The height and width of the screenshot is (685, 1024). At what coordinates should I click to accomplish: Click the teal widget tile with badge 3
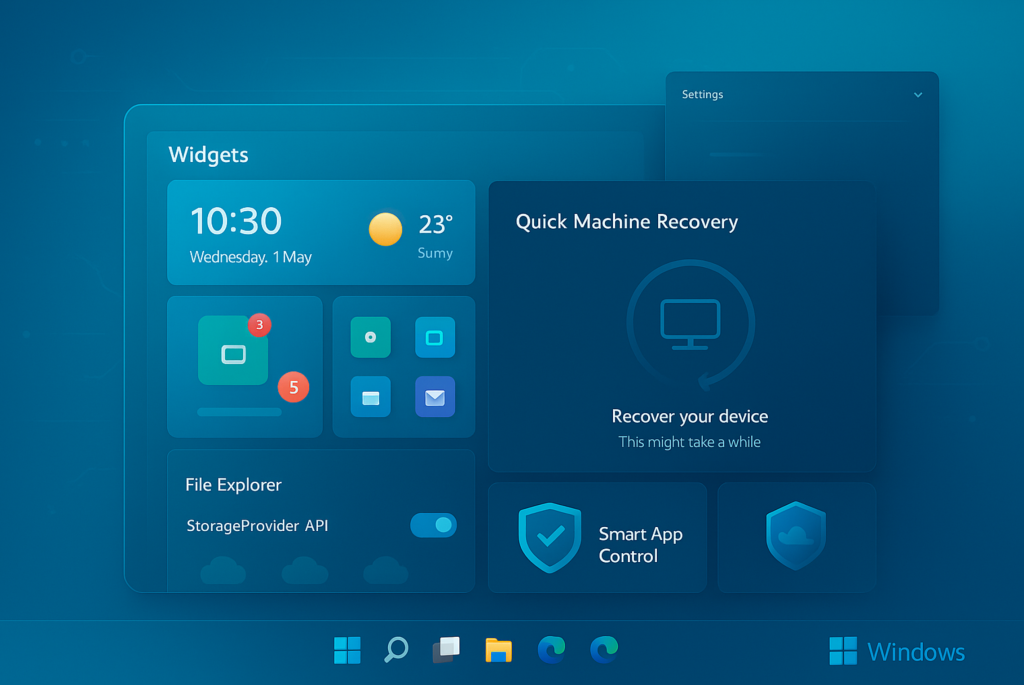click(x=233, y=351)
